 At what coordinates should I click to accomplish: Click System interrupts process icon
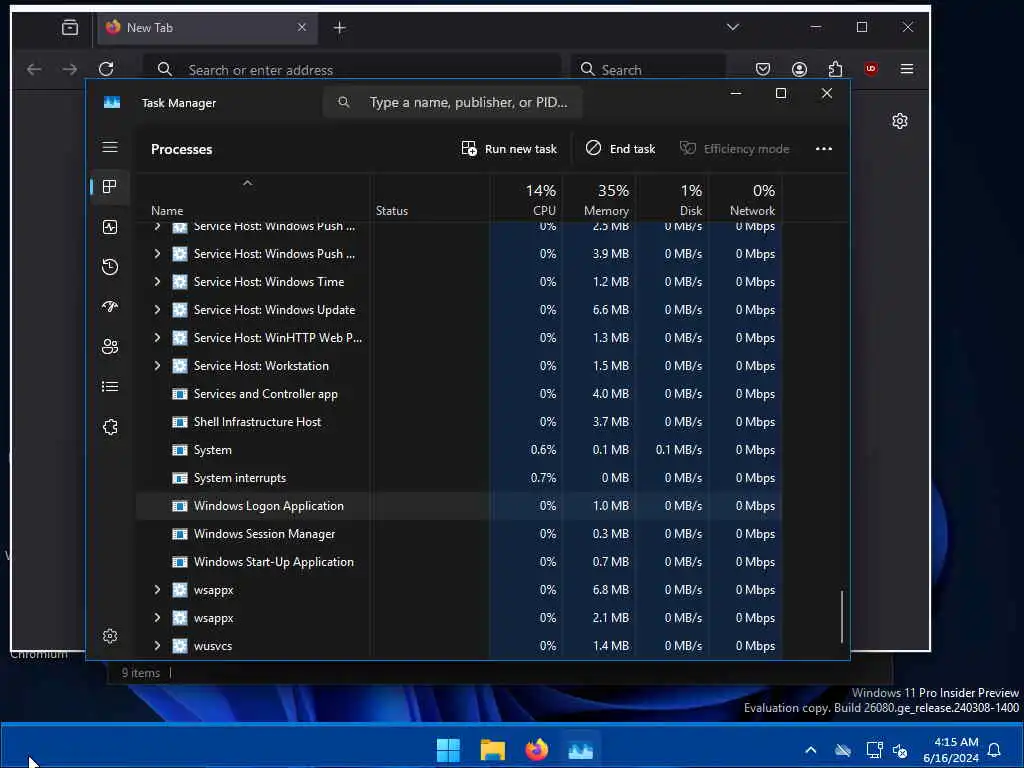click(x=180, y=478)
